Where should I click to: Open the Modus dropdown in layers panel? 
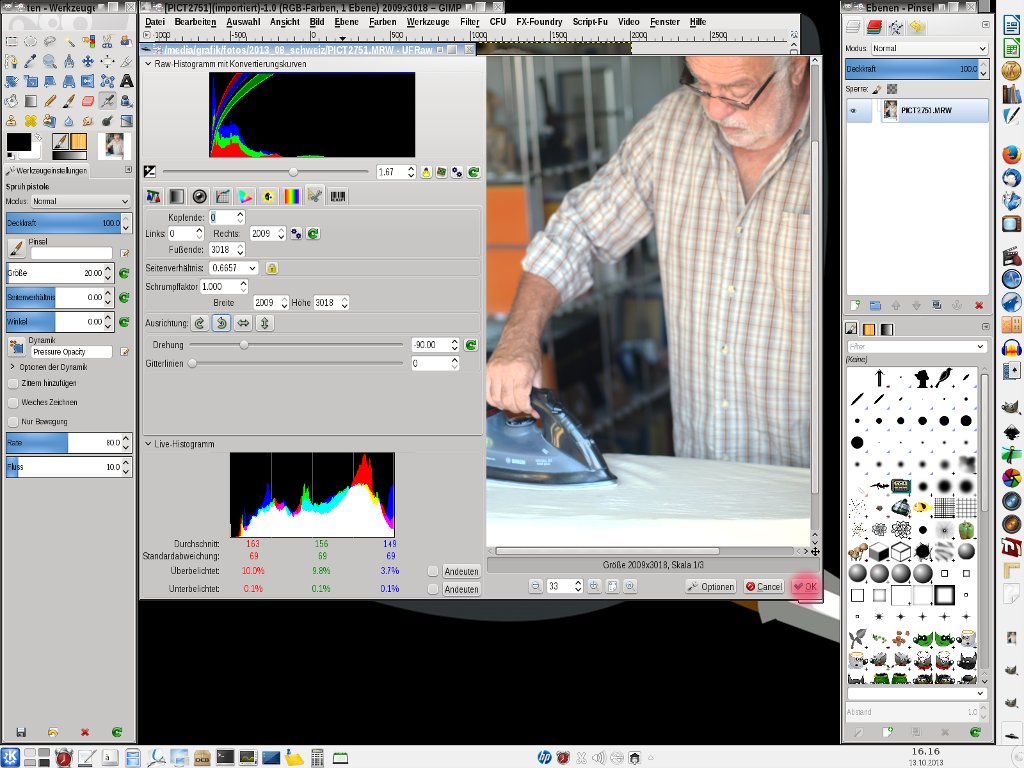click(929, 48)
